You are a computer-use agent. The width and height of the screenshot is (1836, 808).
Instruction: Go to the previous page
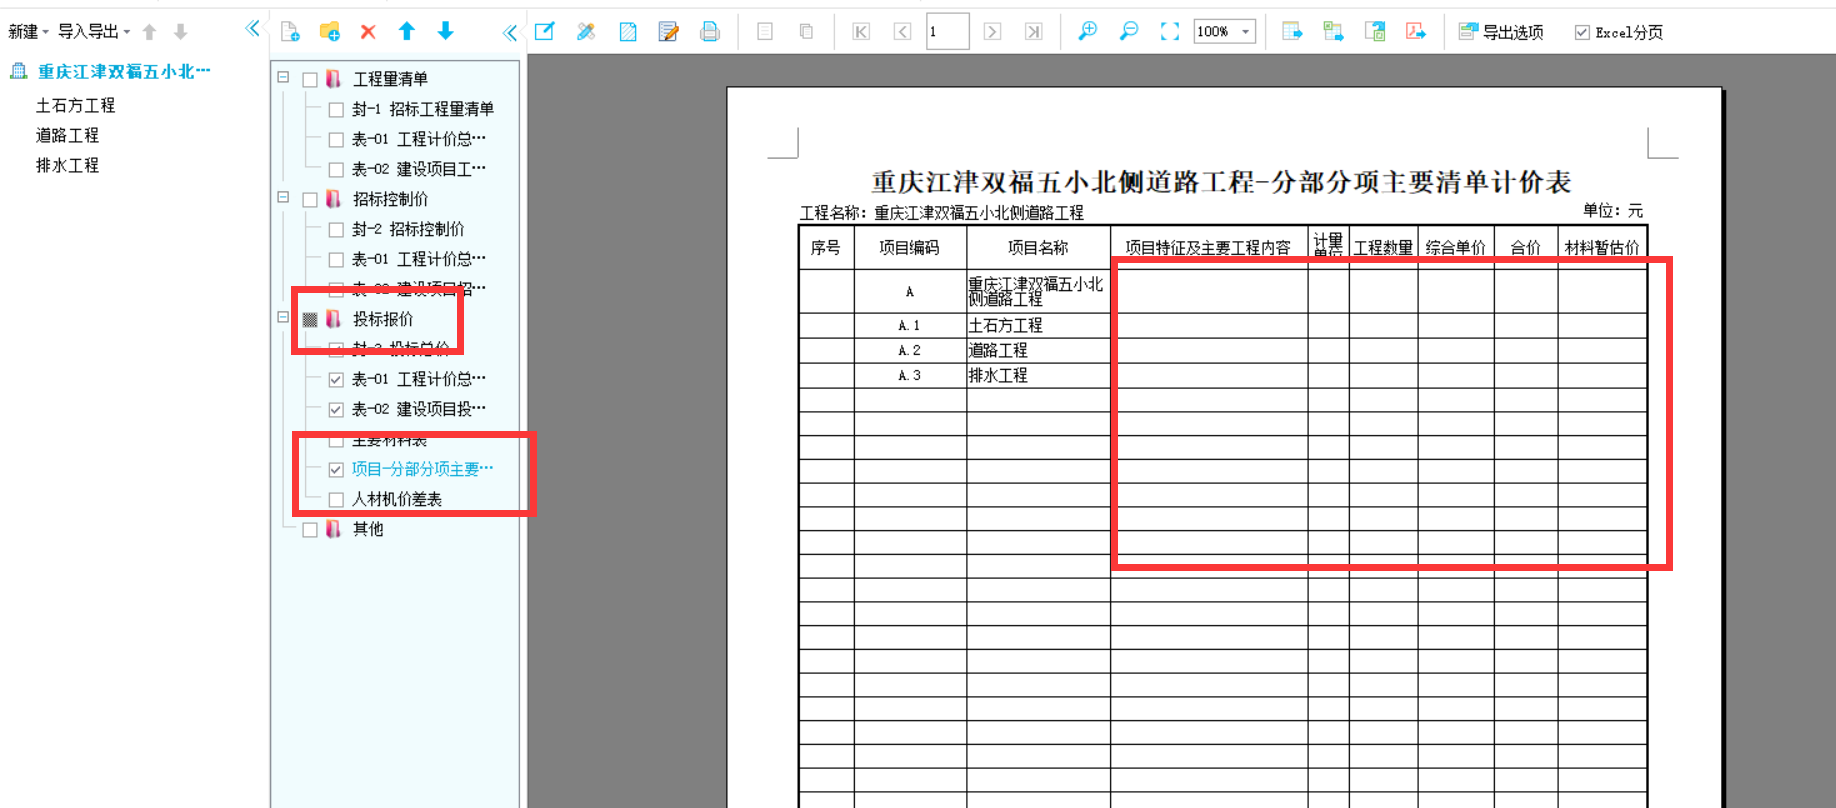902,32
